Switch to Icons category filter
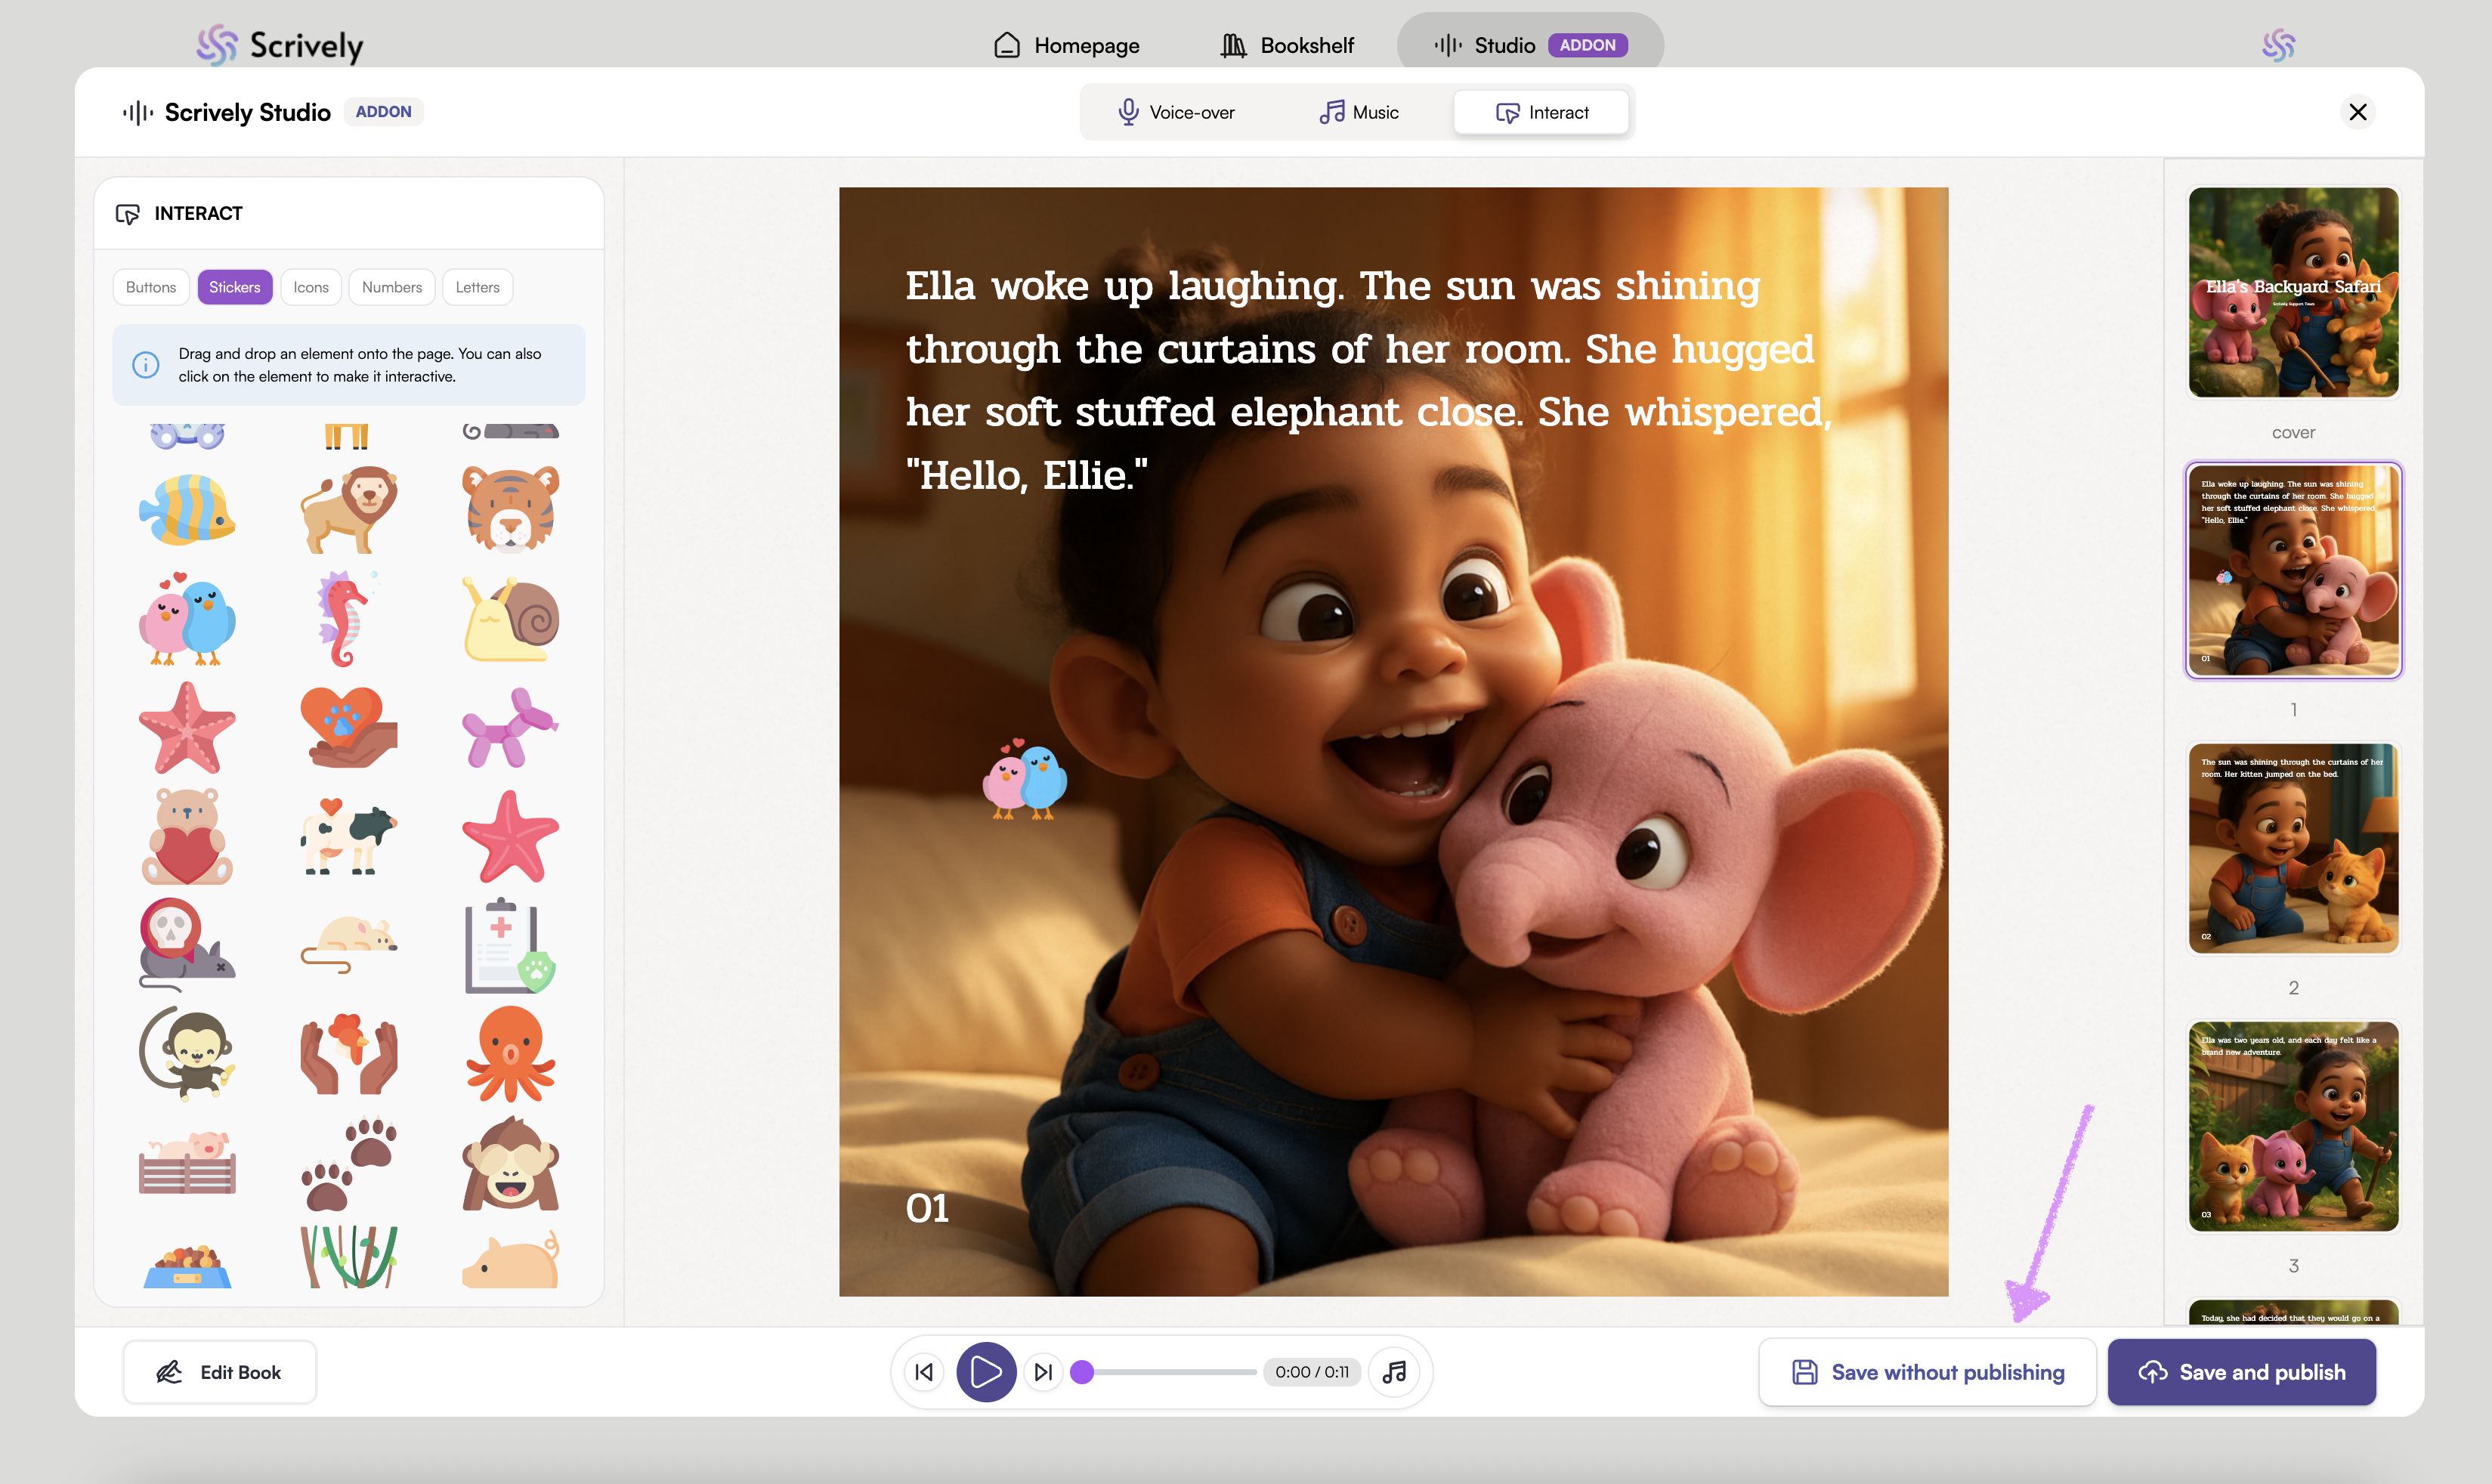Image resolution: width=2492 pixels, height=1484 pixels. coord(311,287)
